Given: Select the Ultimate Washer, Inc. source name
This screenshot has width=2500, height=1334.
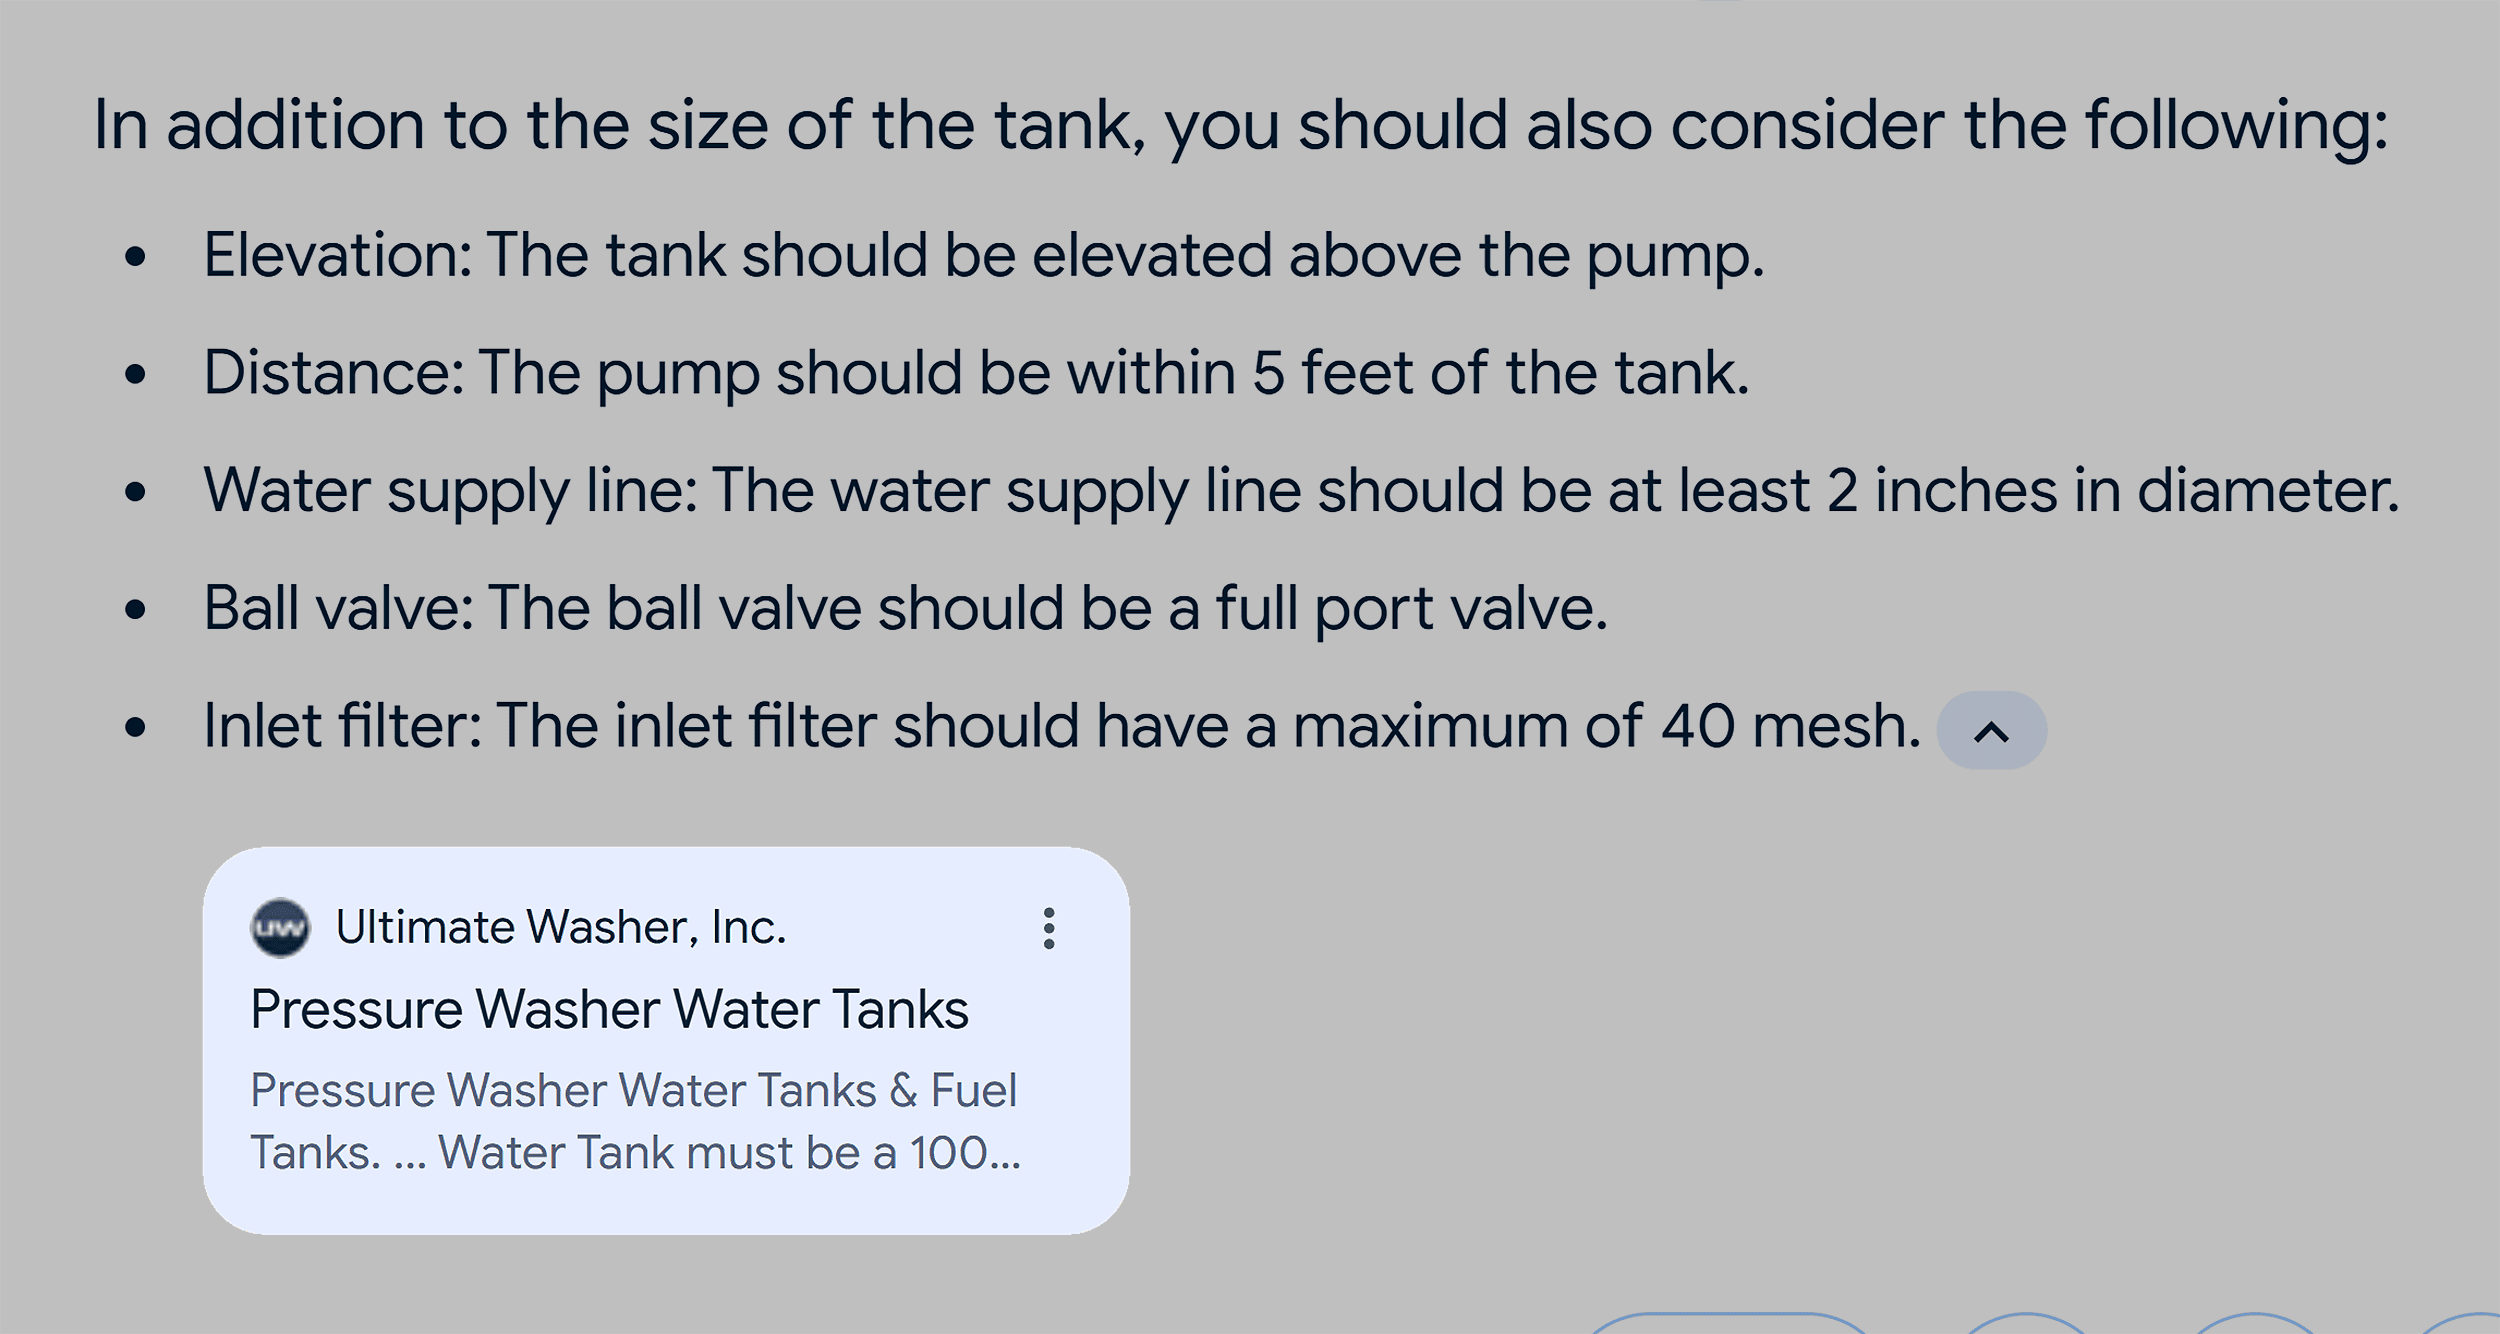Looking at the screenshot, I should [x=562, y=928].
